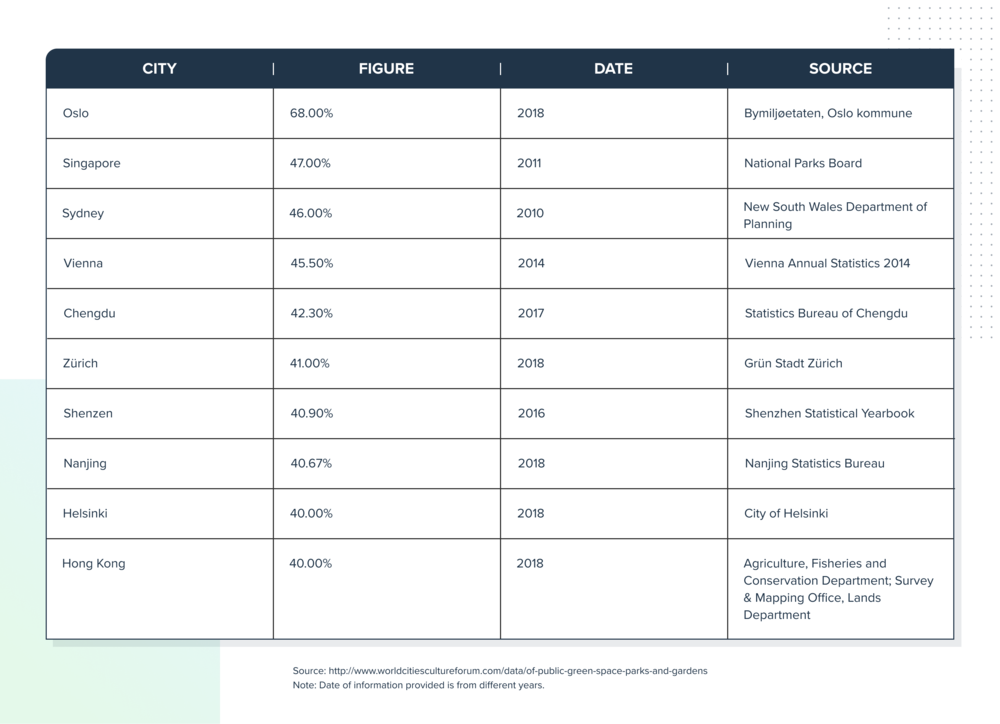
Task: Click the FIGURE column header
Action: (x=387, y=69)
